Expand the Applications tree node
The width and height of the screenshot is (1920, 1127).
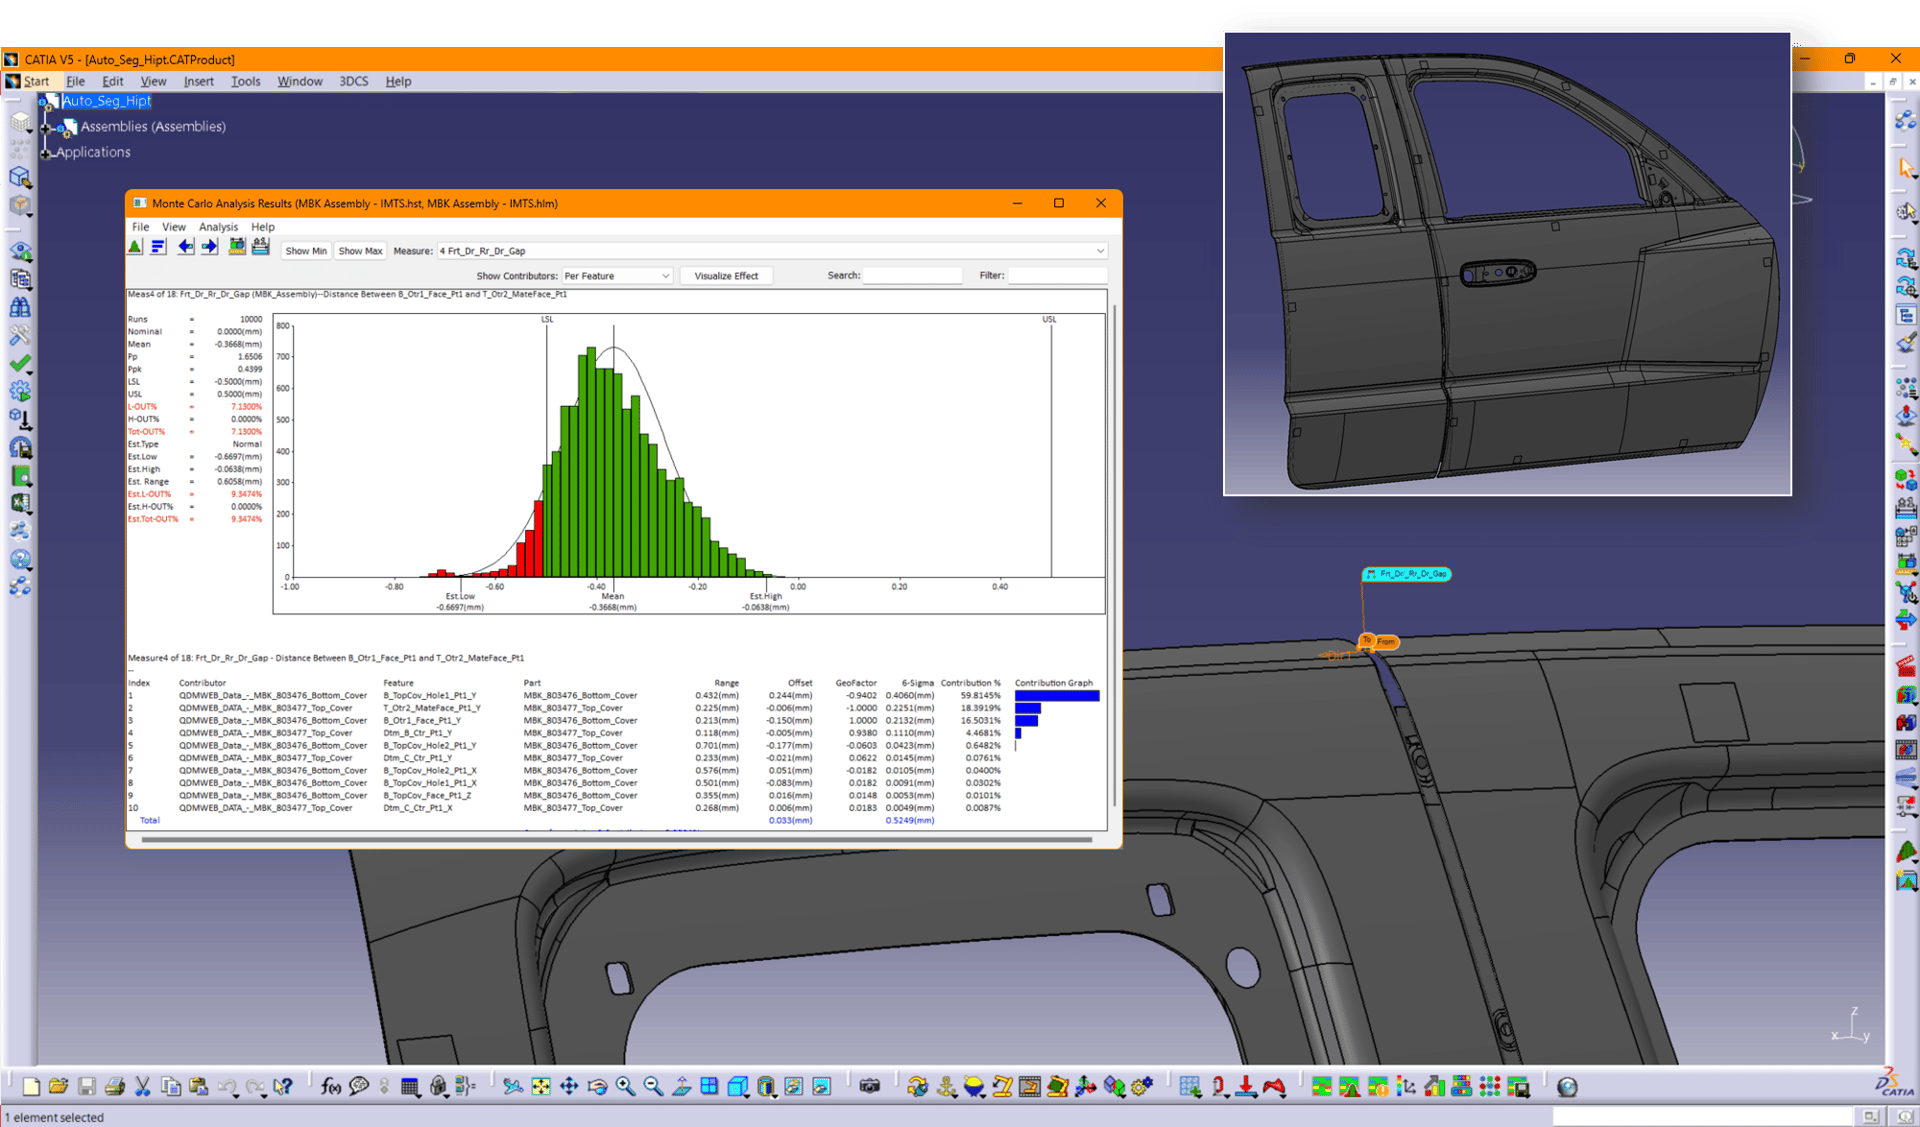46,153
